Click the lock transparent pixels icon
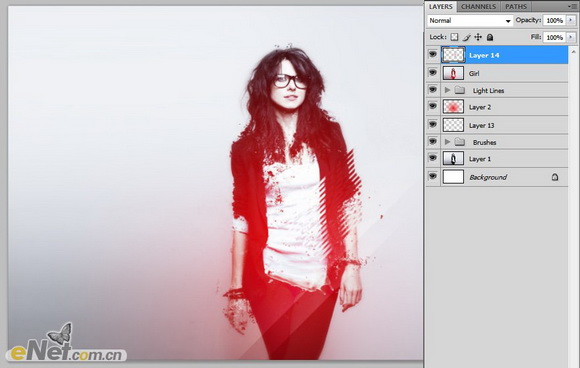 [x=454, y=37]
